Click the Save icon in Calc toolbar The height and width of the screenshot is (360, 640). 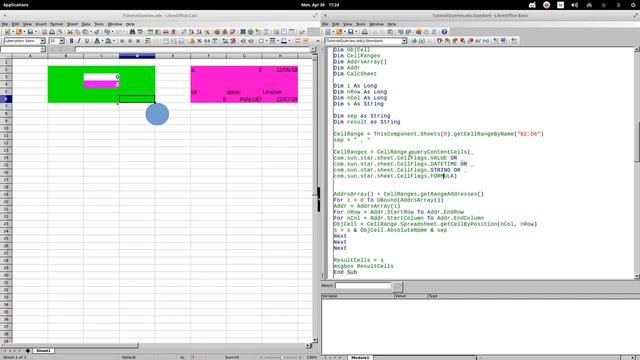tap(30, 32)
